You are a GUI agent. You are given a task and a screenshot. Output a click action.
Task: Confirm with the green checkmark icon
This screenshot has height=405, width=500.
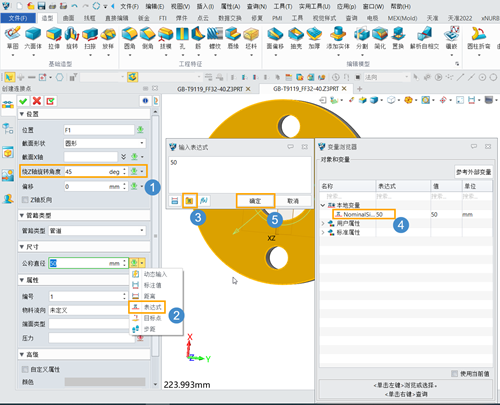[x=23, y=101]
